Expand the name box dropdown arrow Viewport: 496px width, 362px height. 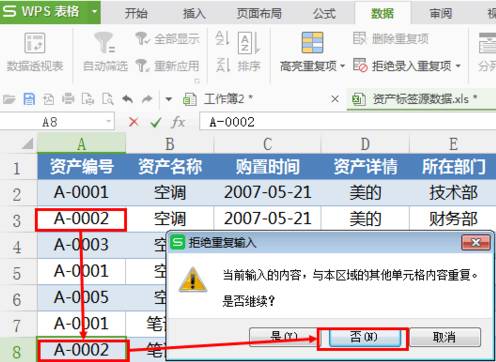109,122
